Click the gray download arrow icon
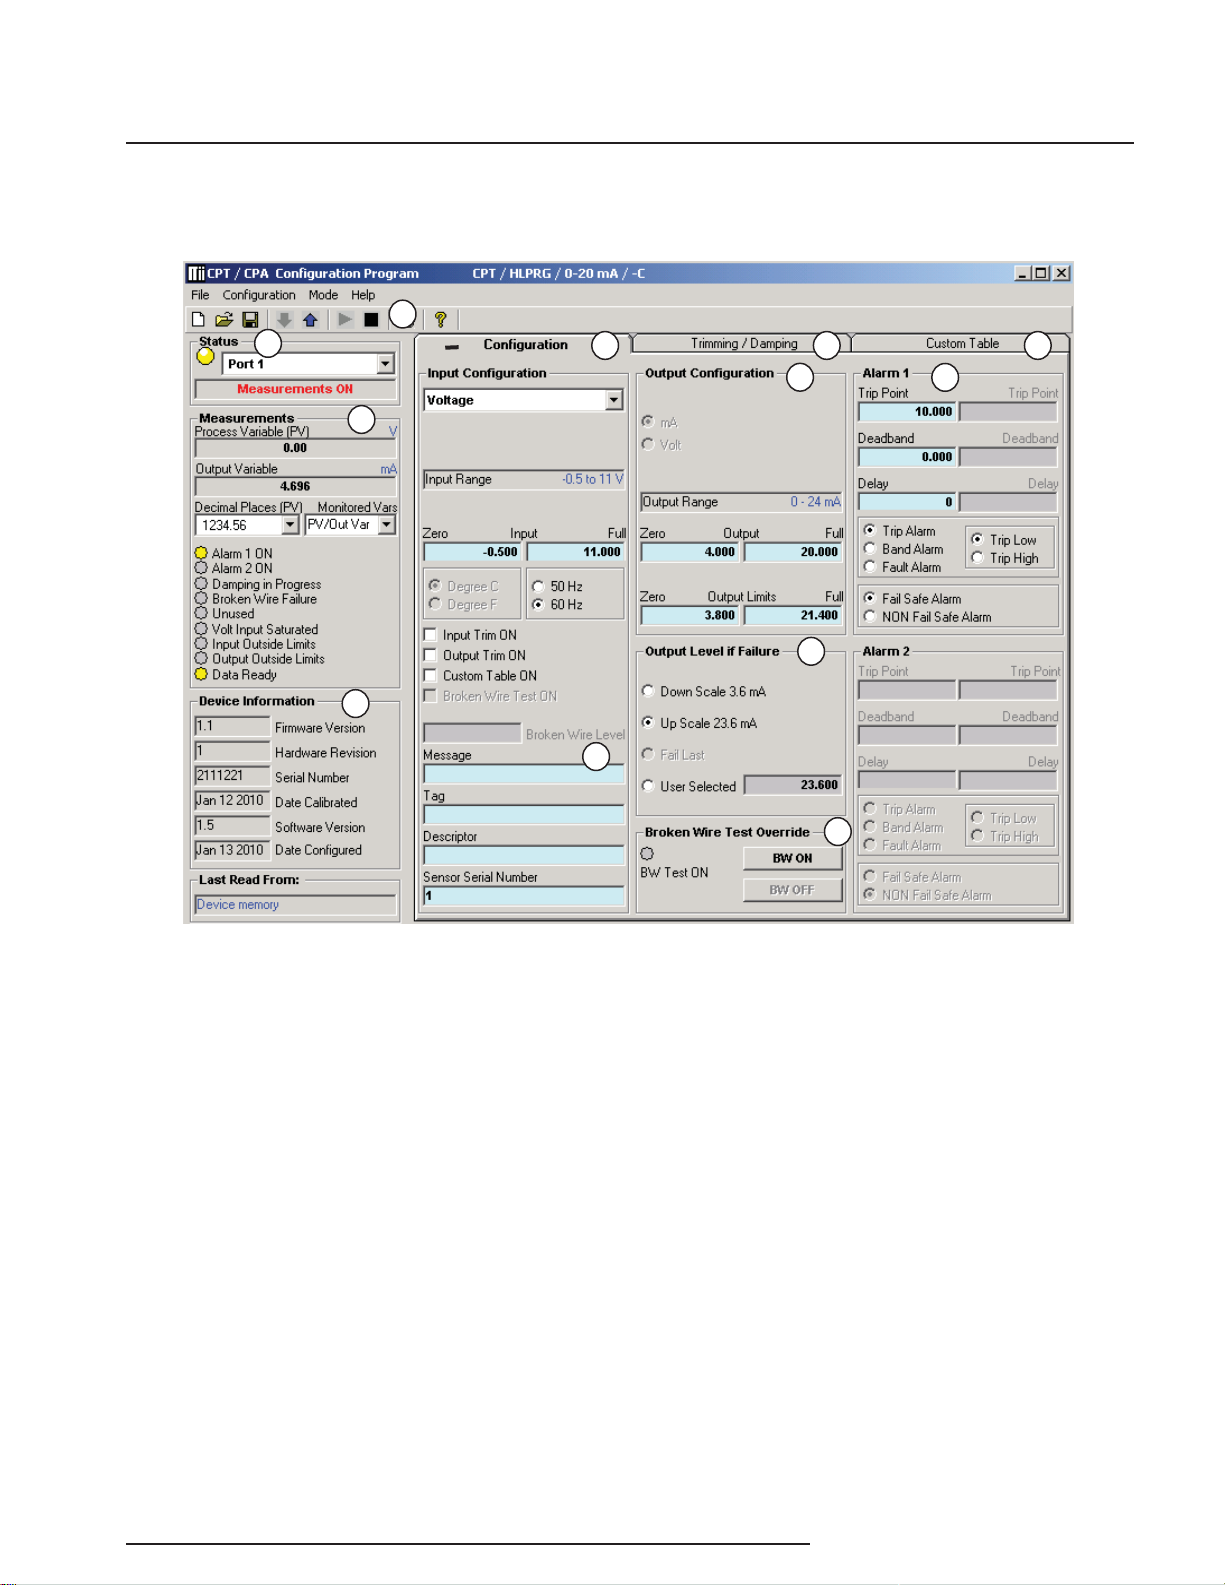 click(284, 320)
